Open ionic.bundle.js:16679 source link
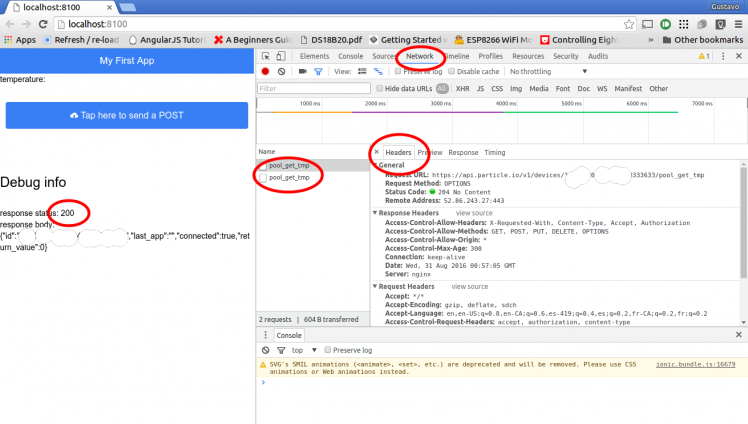748x424 pixels. coord(696,364)
